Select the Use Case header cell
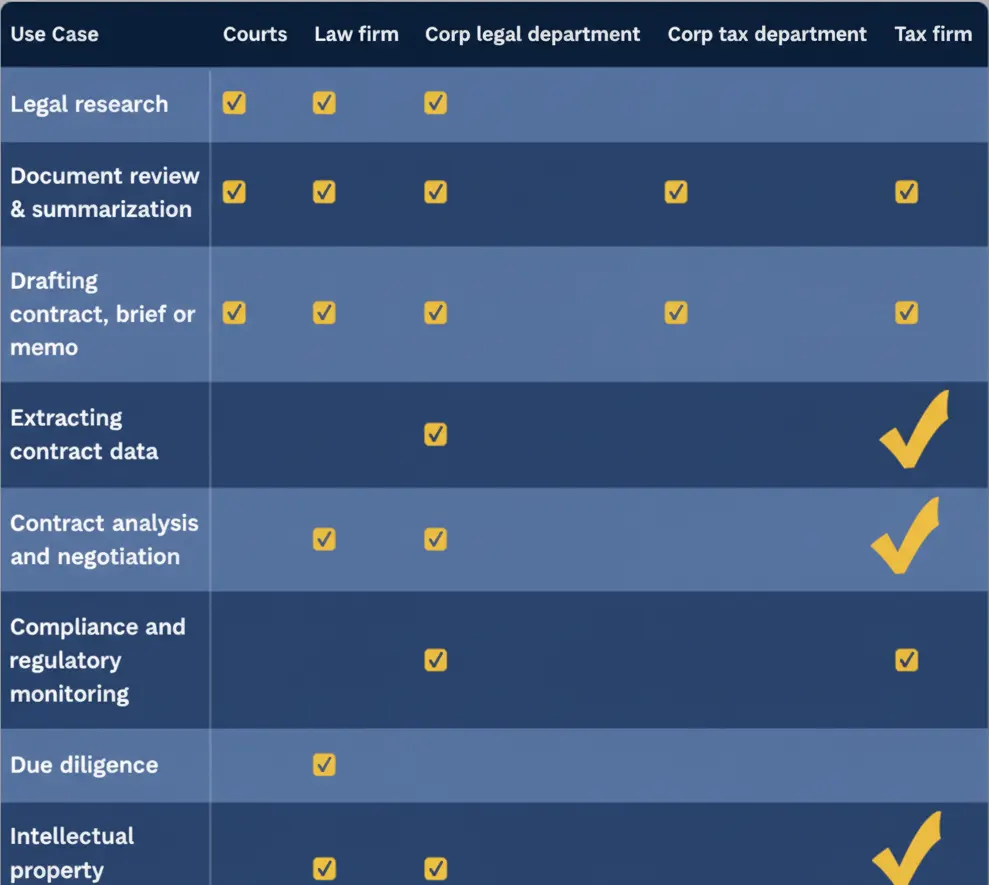This screenshot has height=885, width=989. (54, 34)
